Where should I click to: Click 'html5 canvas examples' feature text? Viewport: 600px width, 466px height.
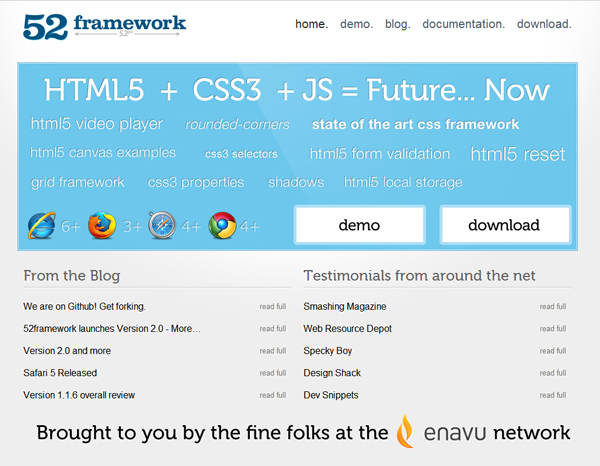[103, 153]
